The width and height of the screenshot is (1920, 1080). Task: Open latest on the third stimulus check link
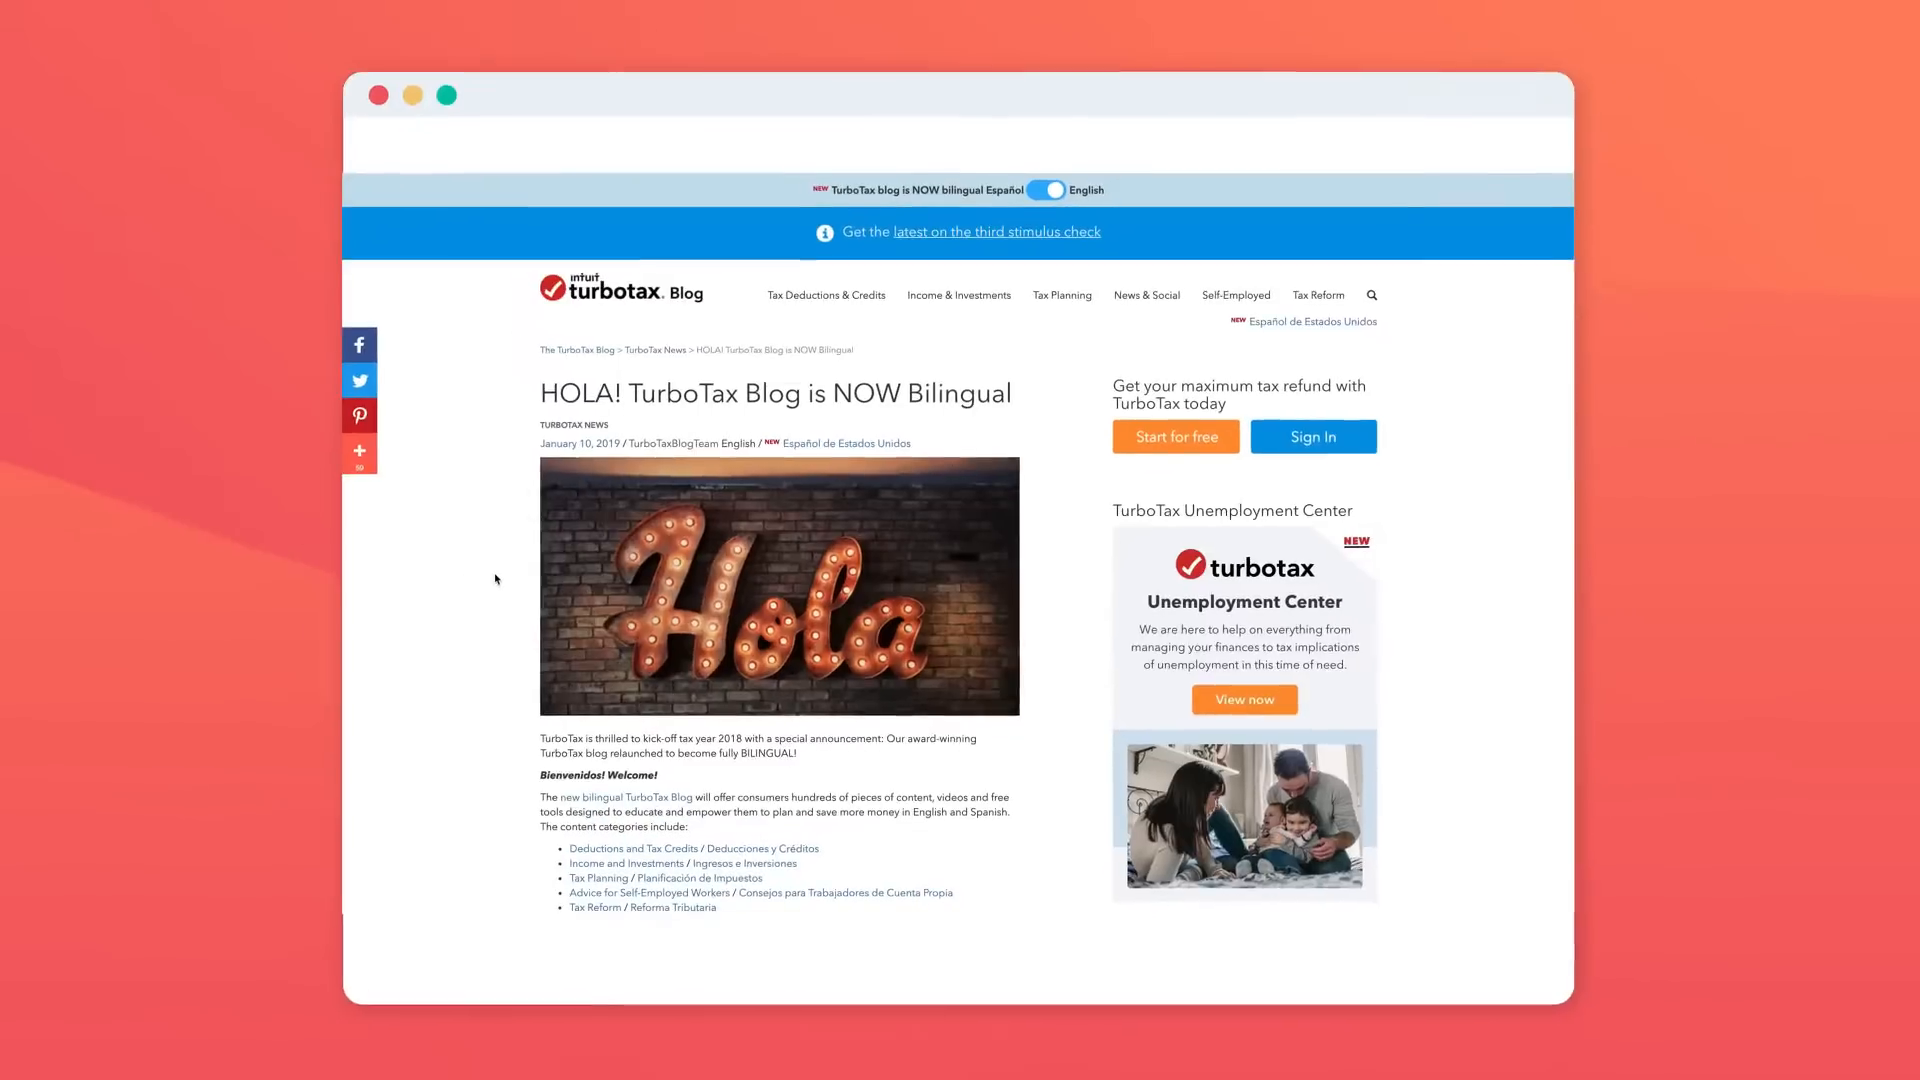point(997,232)
